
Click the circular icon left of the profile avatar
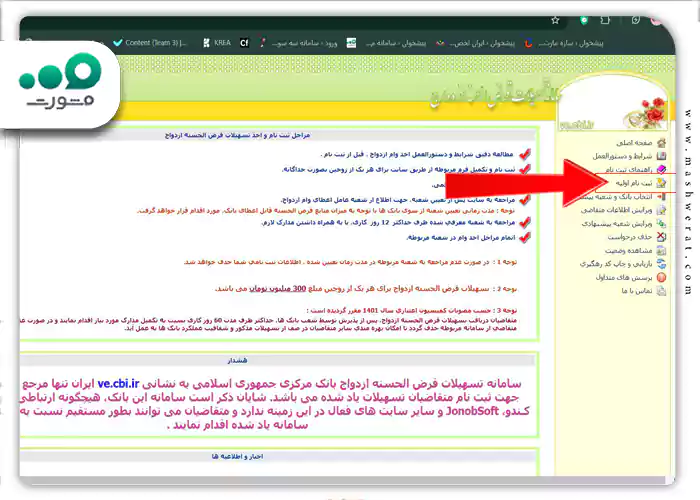636,20
